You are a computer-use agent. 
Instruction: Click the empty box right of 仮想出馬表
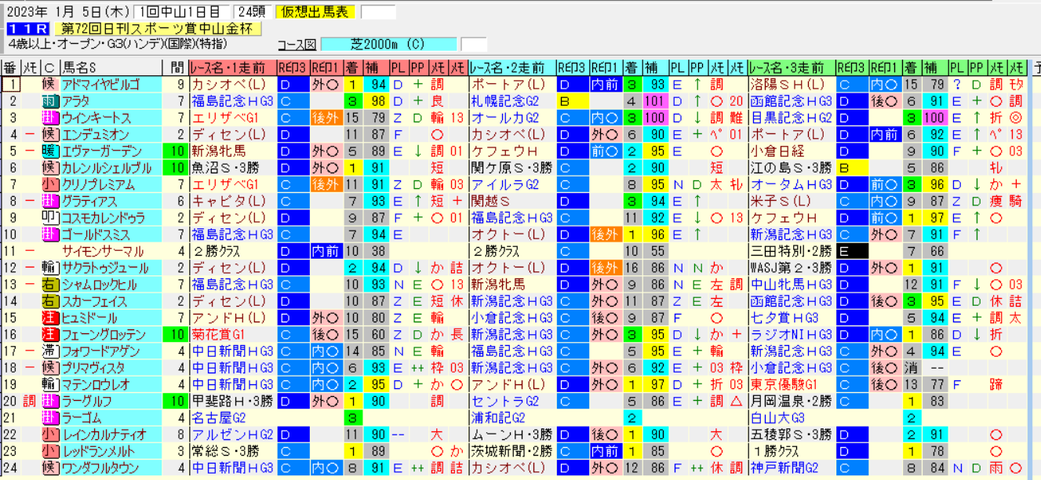378,12
